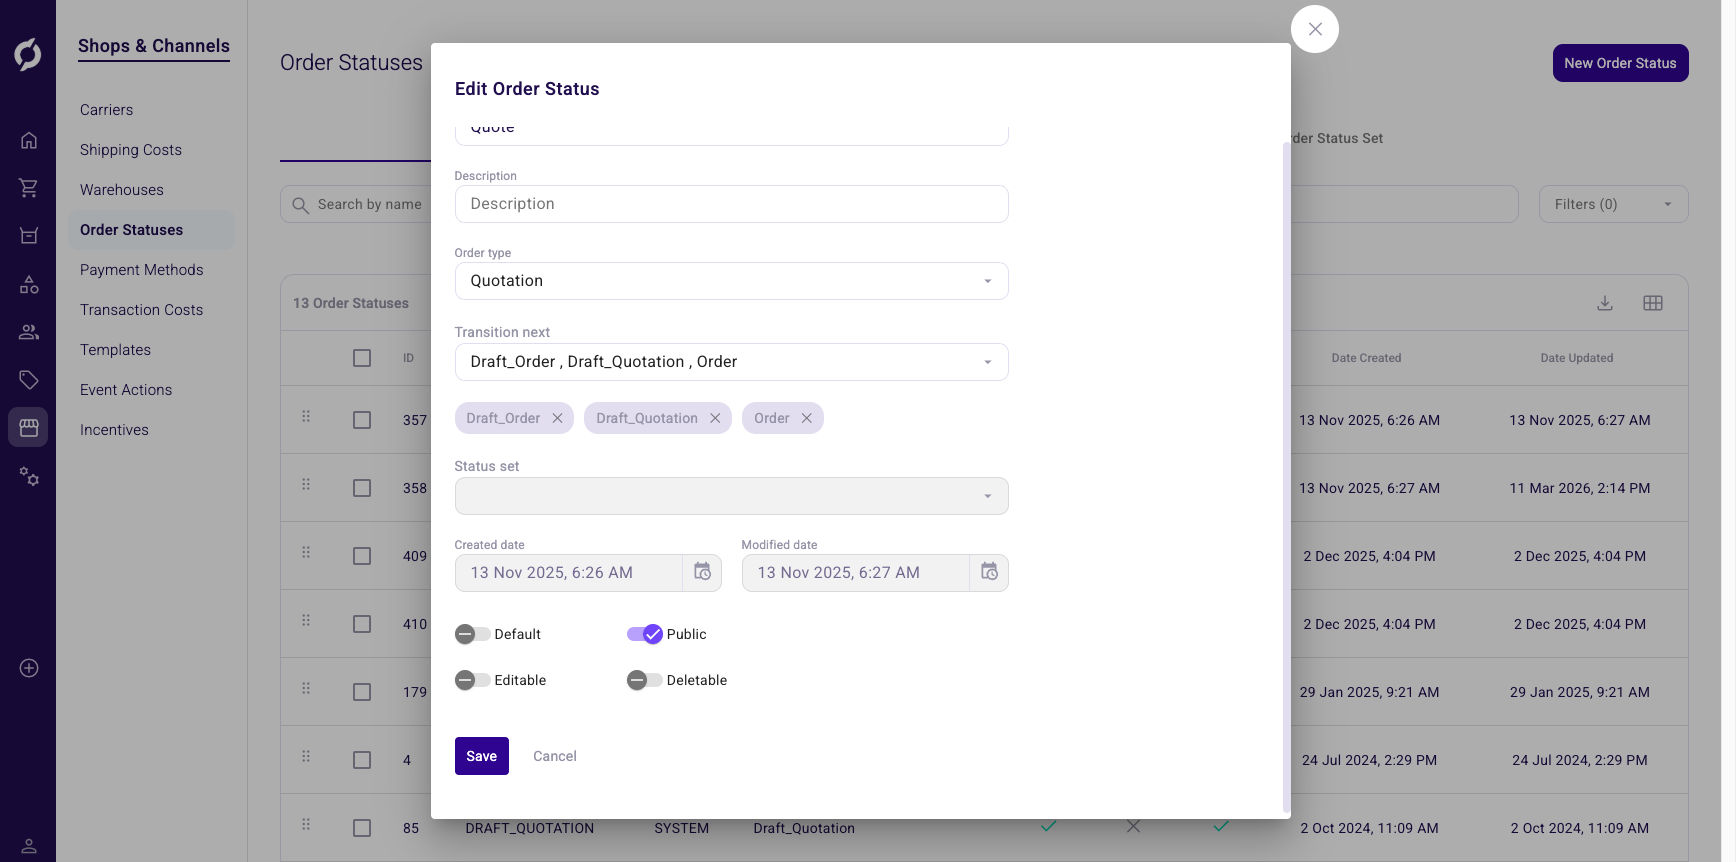Click the Shops & Channels heading
Viewport: 1736px width, 862px height.
(x=154, y=46)
